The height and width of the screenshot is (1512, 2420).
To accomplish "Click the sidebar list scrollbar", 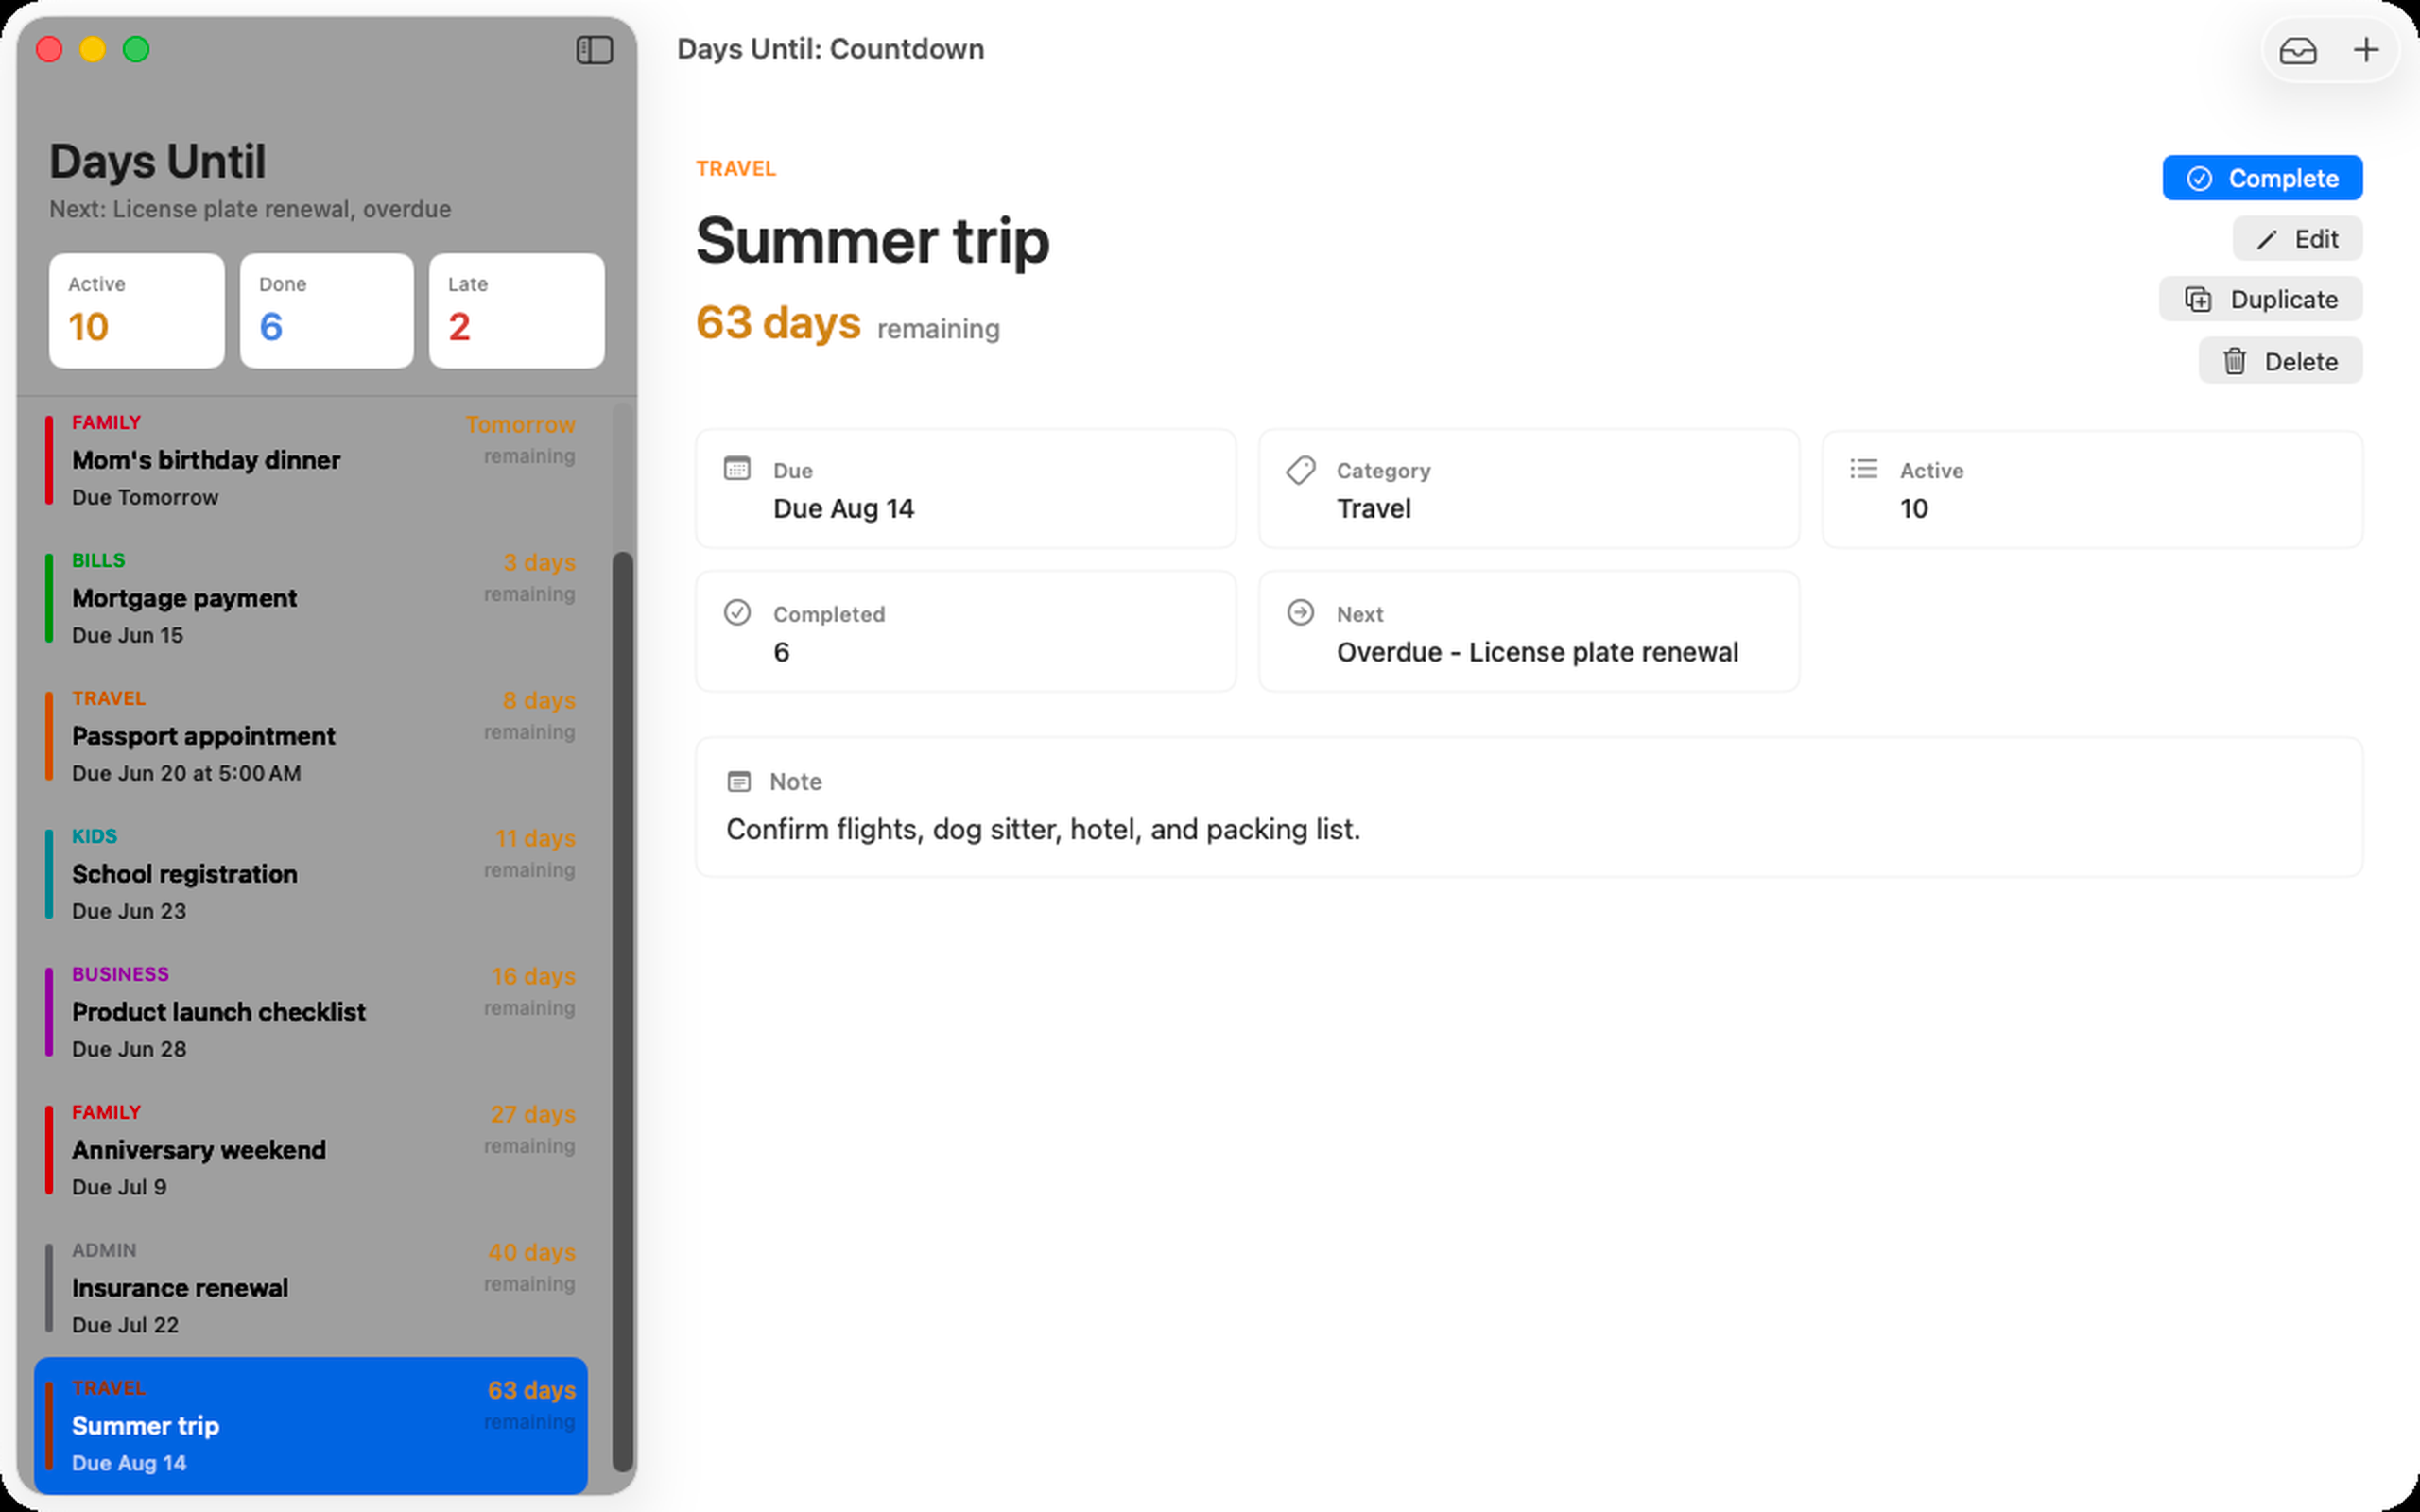I will pyautogui.click(x=622, y=1010).
